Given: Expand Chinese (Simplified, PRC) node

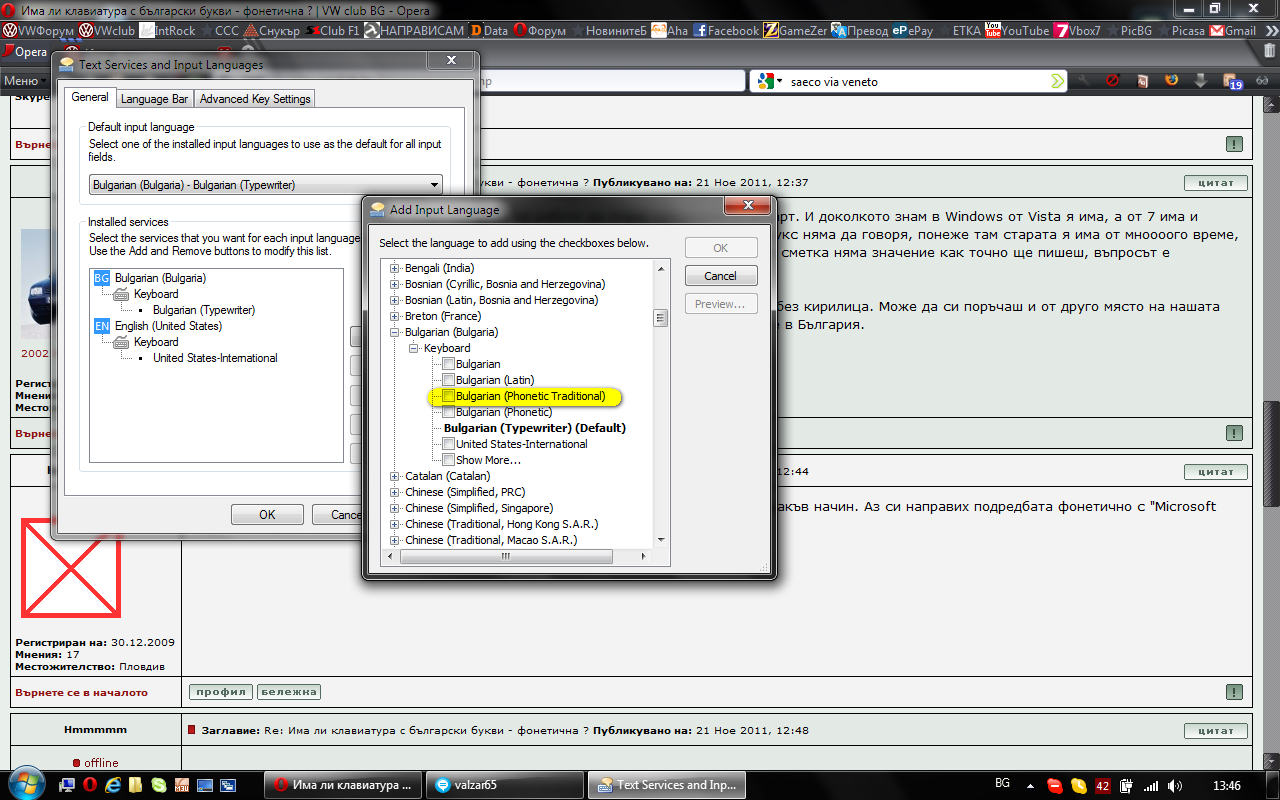Looking at the screenshot, I should point(395,492).
